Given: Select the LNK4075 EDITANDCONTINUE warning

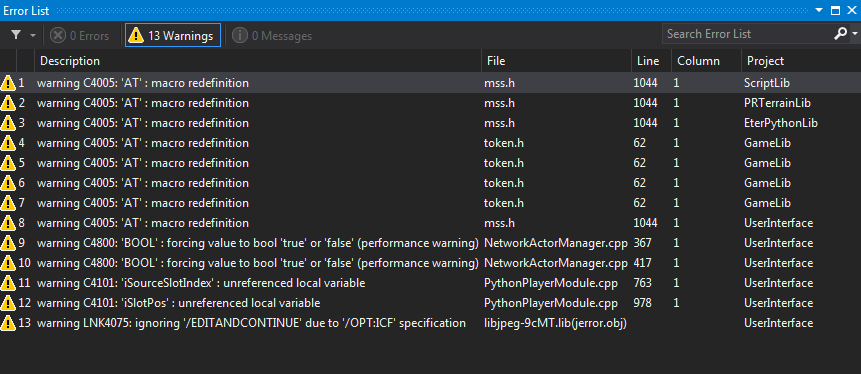Looking at the screenshot, I should click(251, 323).
